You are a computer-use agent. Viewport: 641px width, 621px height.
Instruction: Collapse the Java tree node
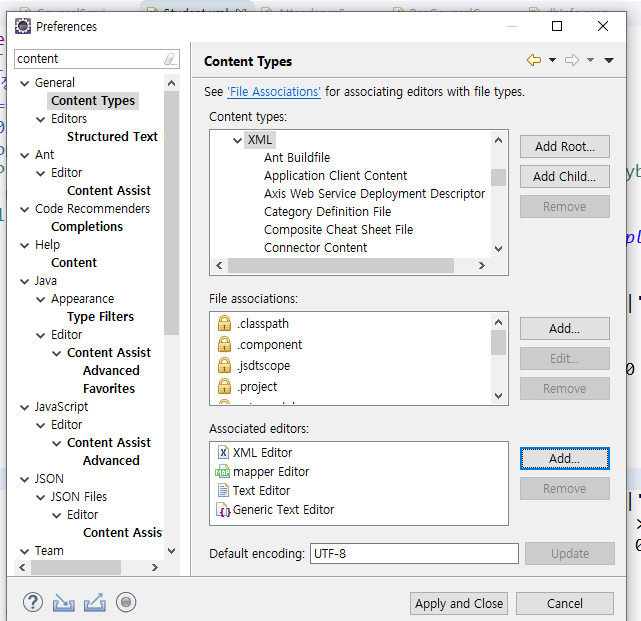[25, 281]
